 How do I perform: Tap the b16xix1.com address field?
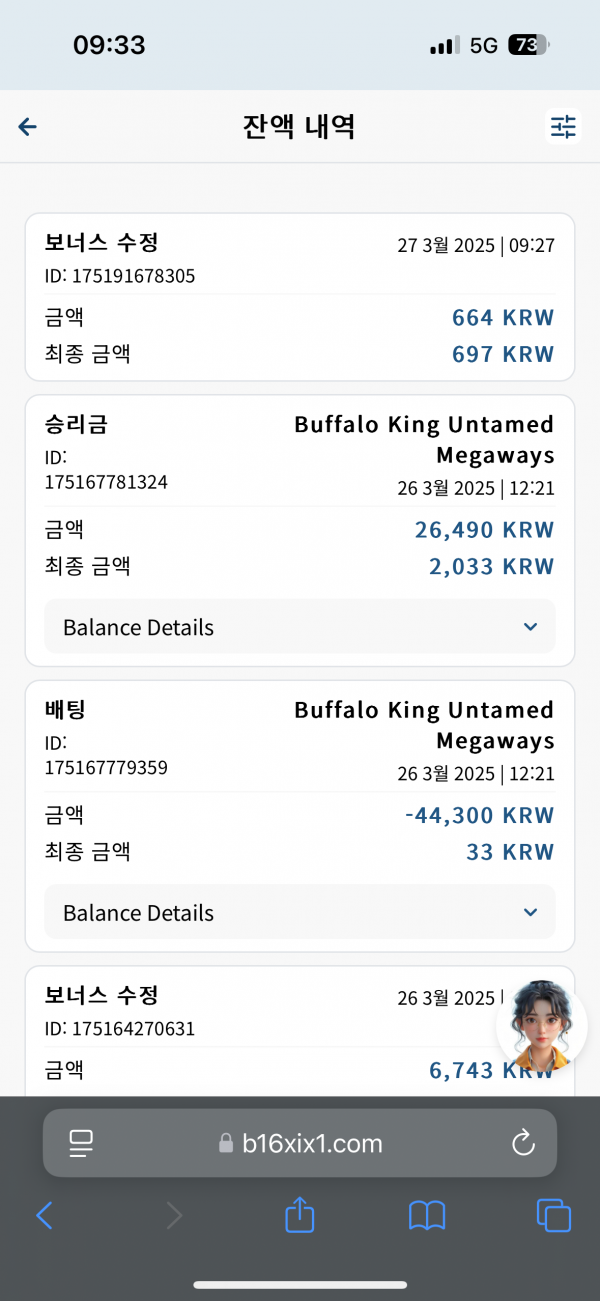[300, 1143]
